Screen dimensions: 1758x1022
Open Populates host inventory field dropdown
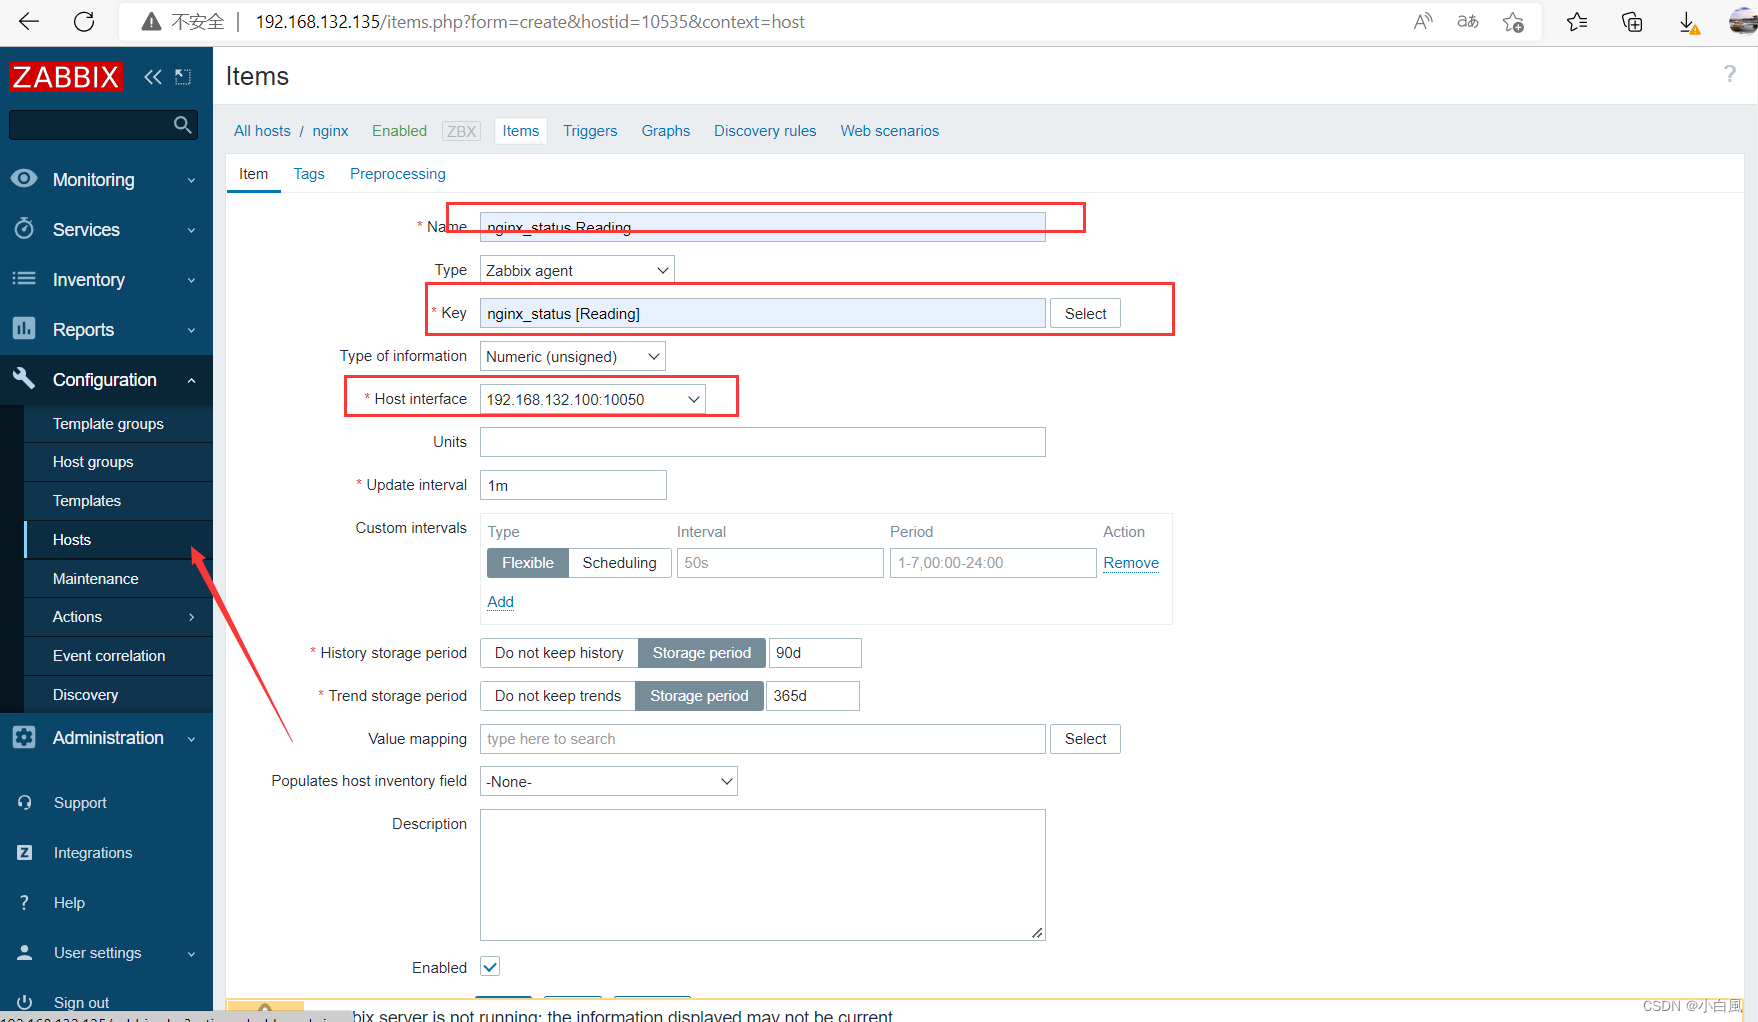pyautogui.click(x=608, y=781)
